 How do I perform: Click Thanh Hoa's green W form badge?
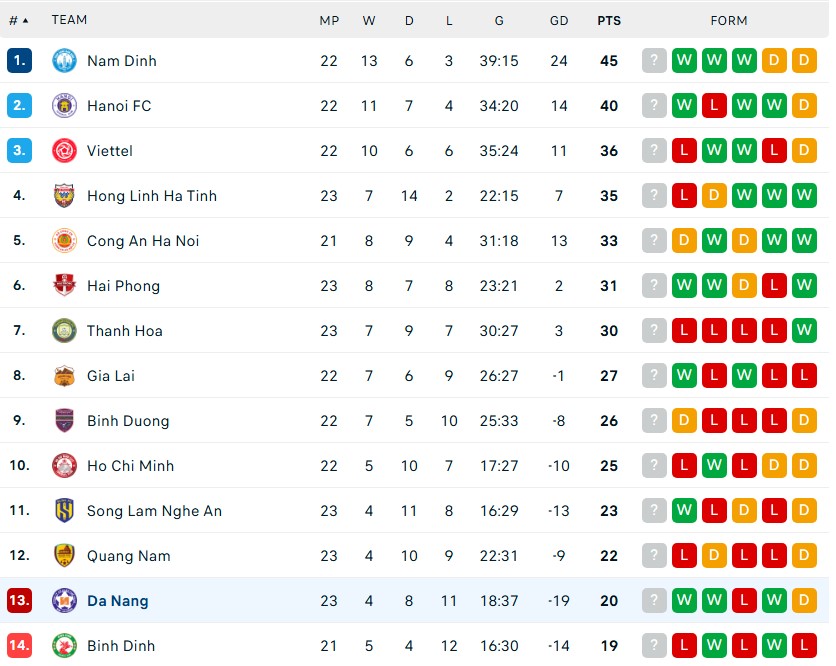pos(804,330)
